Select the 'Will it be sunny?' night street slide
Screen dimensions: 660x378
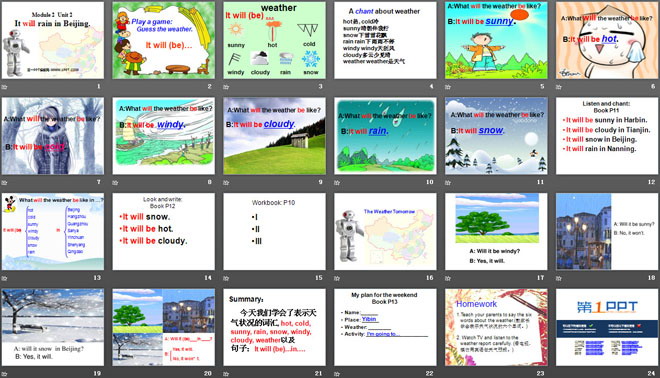point(607,231)
